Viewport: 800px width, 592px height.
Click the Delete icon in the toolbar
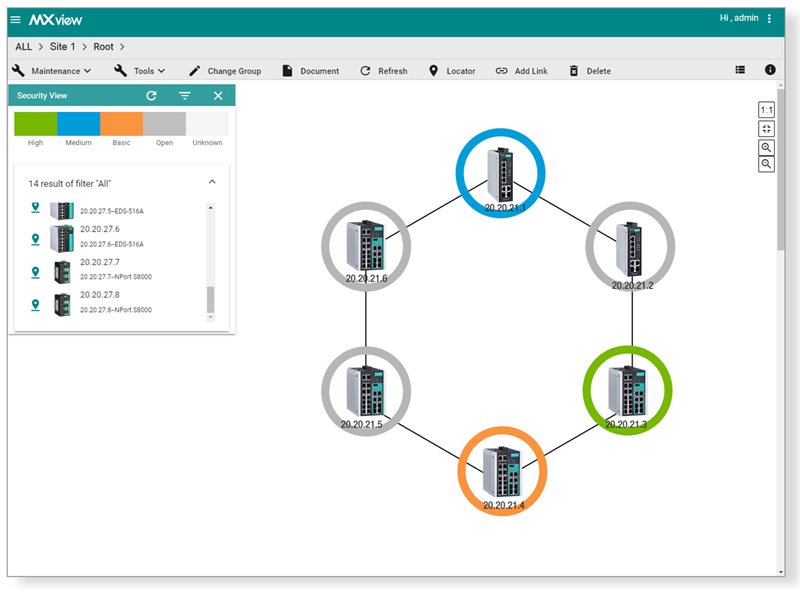572,70
